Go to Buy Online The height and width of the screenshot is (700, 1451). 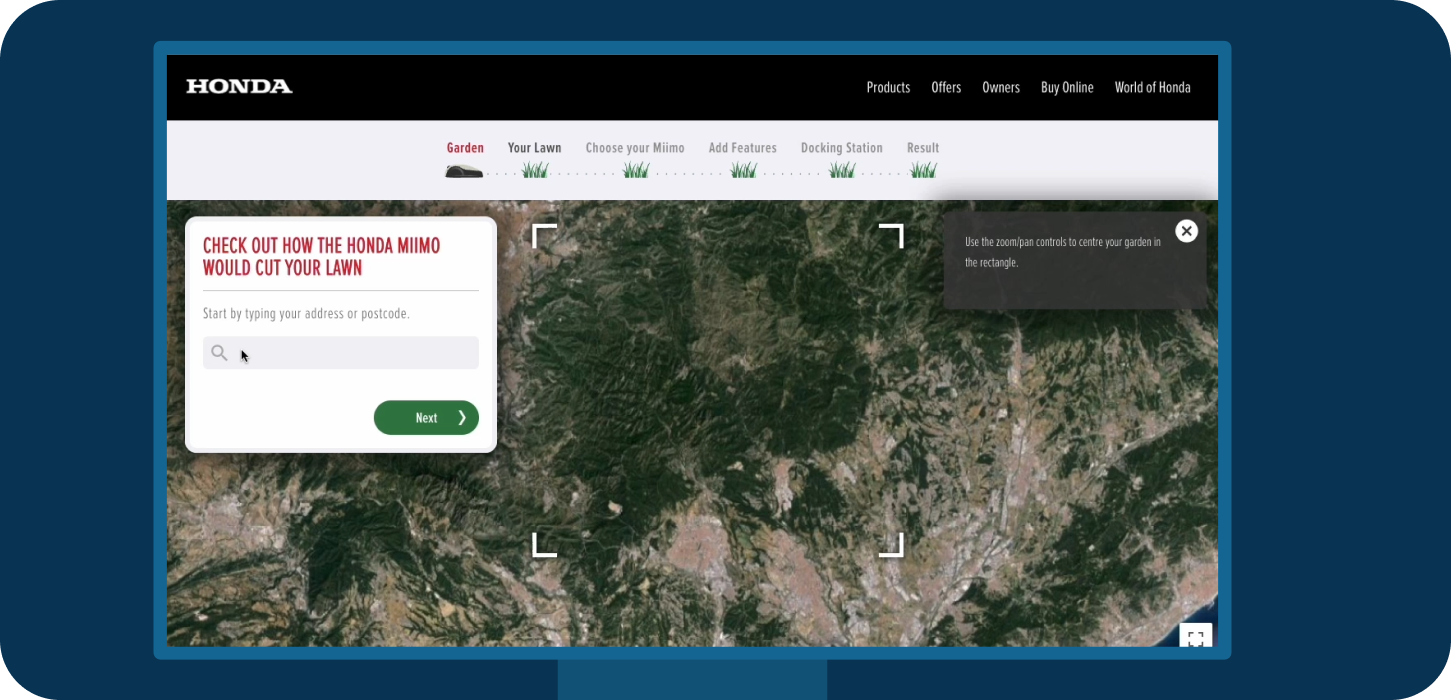click(x=1067, y=88)
